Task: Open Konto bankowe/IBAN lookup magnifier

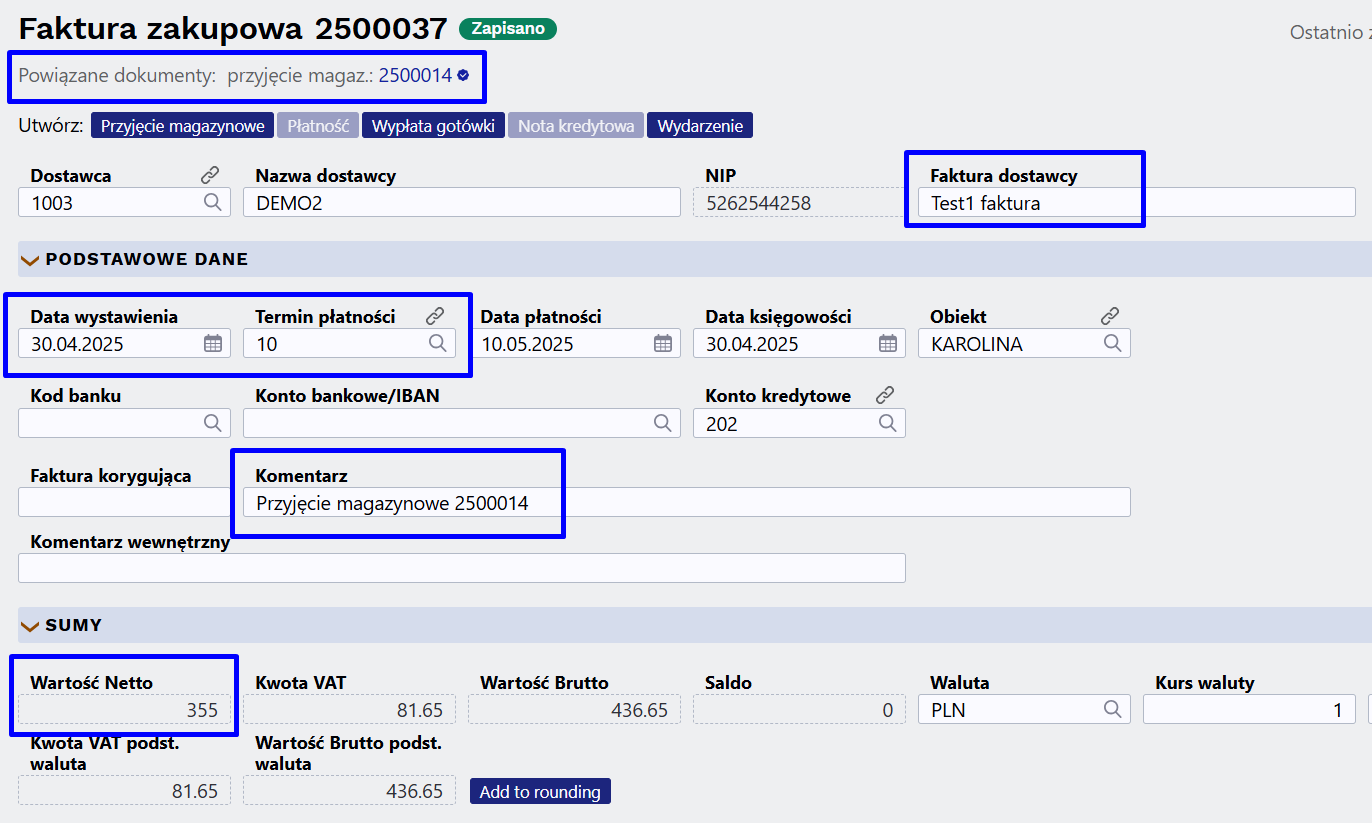Action: pyautogui.click(x=663, y=423)
